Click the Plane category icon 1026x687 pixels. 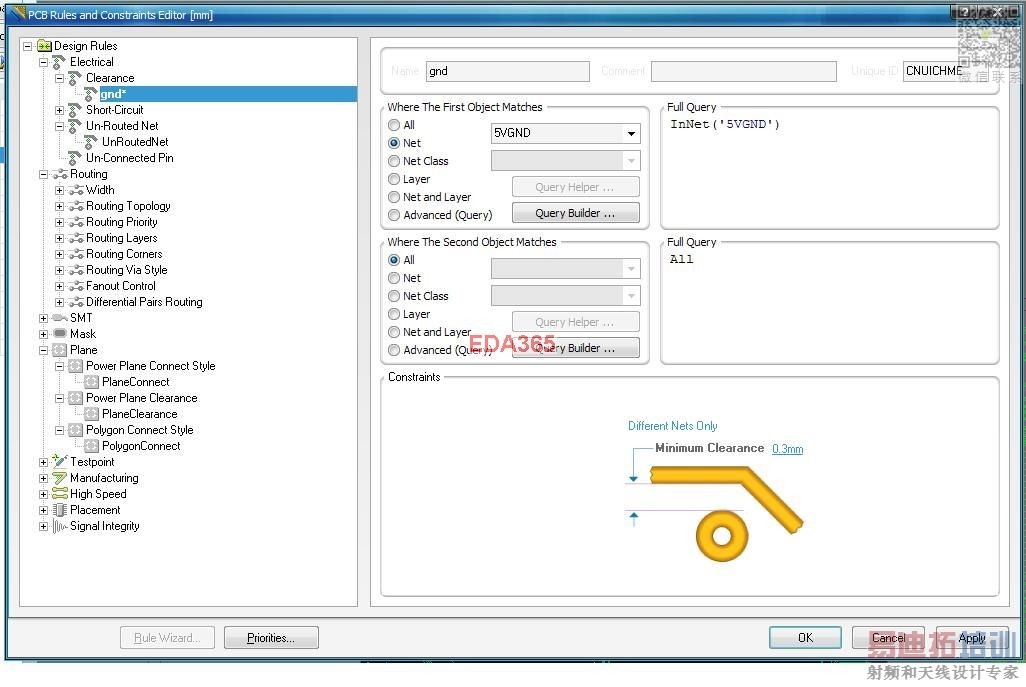60,350
